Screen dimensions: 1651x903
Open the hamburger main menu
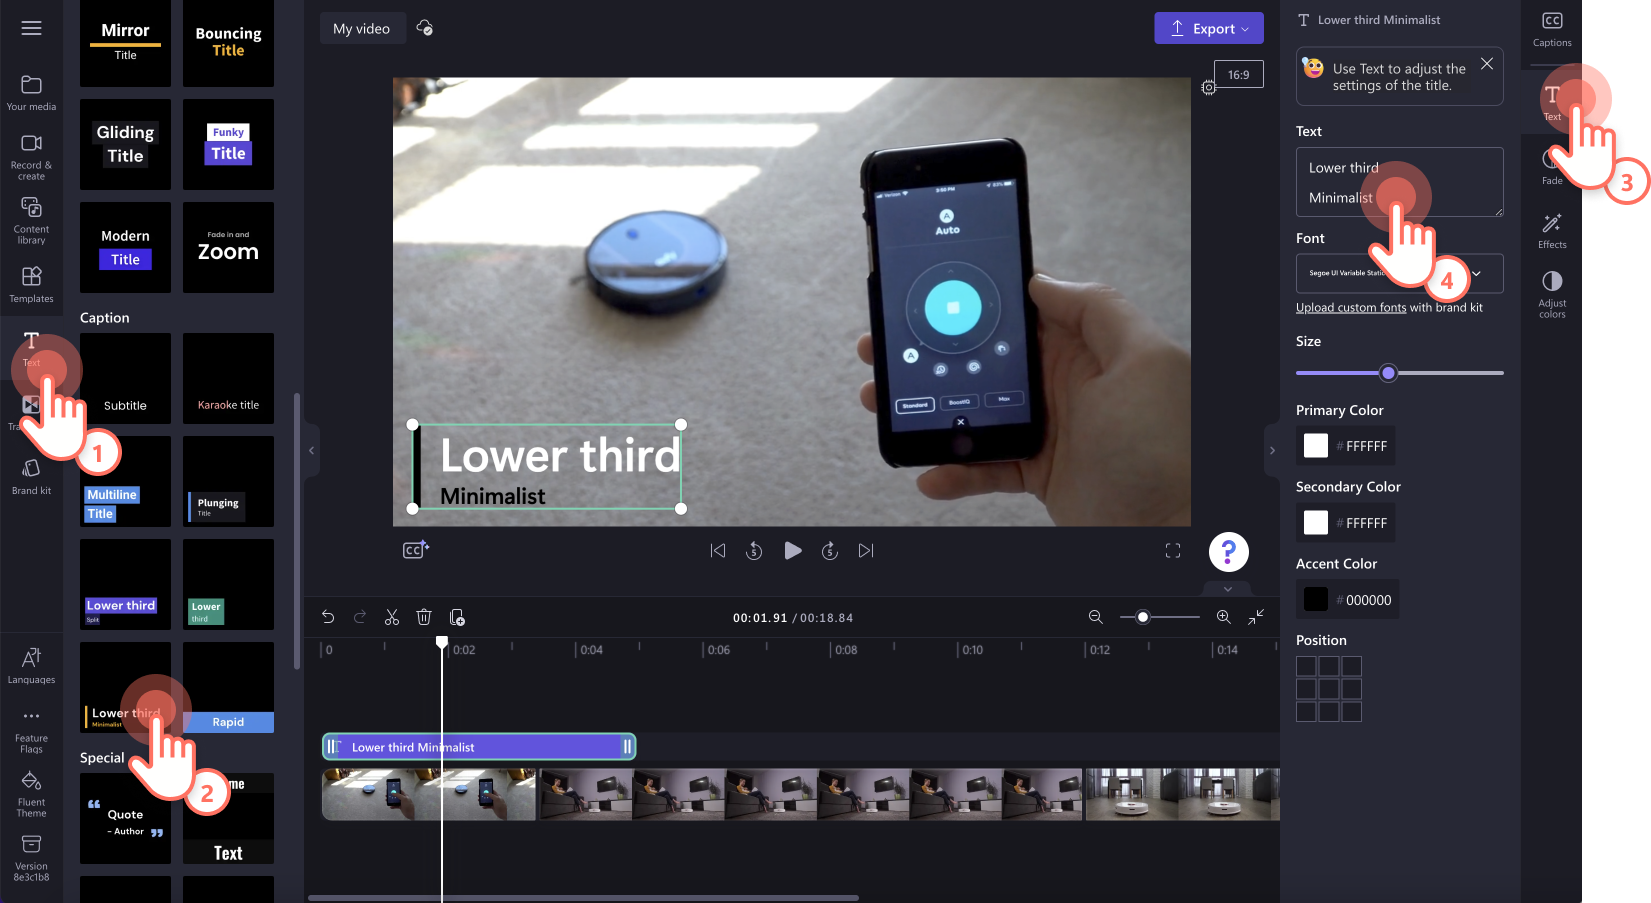pyautogui.click(x=31, y=28)
